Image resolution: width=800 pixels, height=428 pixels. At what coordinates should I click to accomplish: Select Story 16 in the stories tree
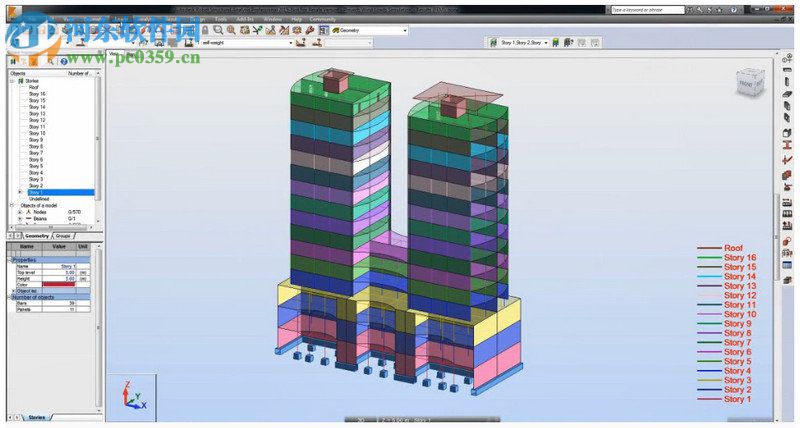(37, 94)
